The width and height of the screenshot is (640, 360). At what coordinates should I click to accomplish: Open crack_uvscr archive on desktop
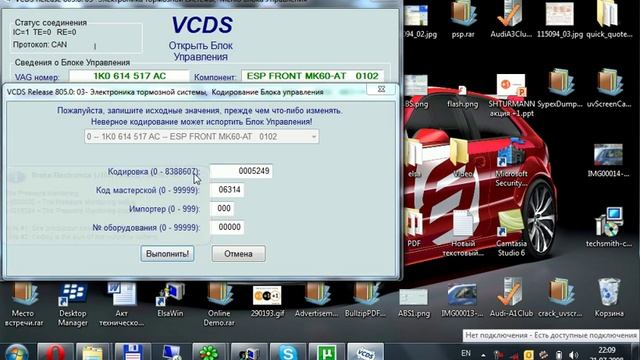pos(560,298)
